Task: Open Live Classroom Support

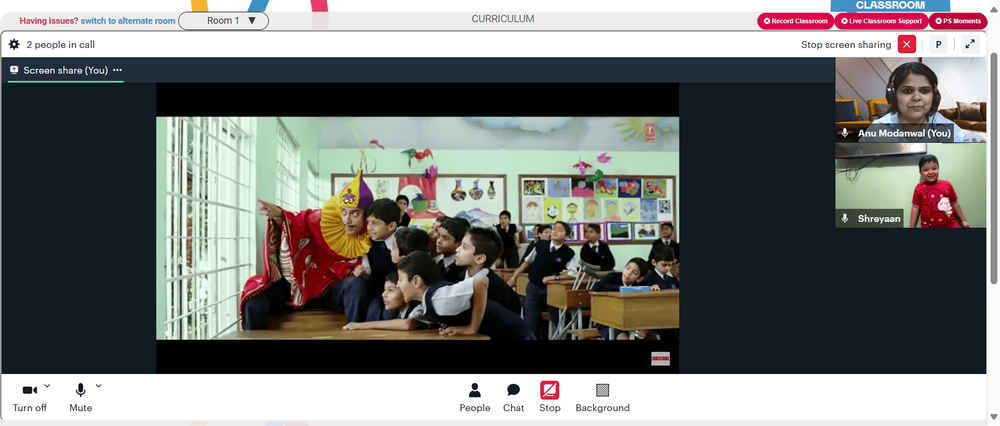Action: click(881, 21)
